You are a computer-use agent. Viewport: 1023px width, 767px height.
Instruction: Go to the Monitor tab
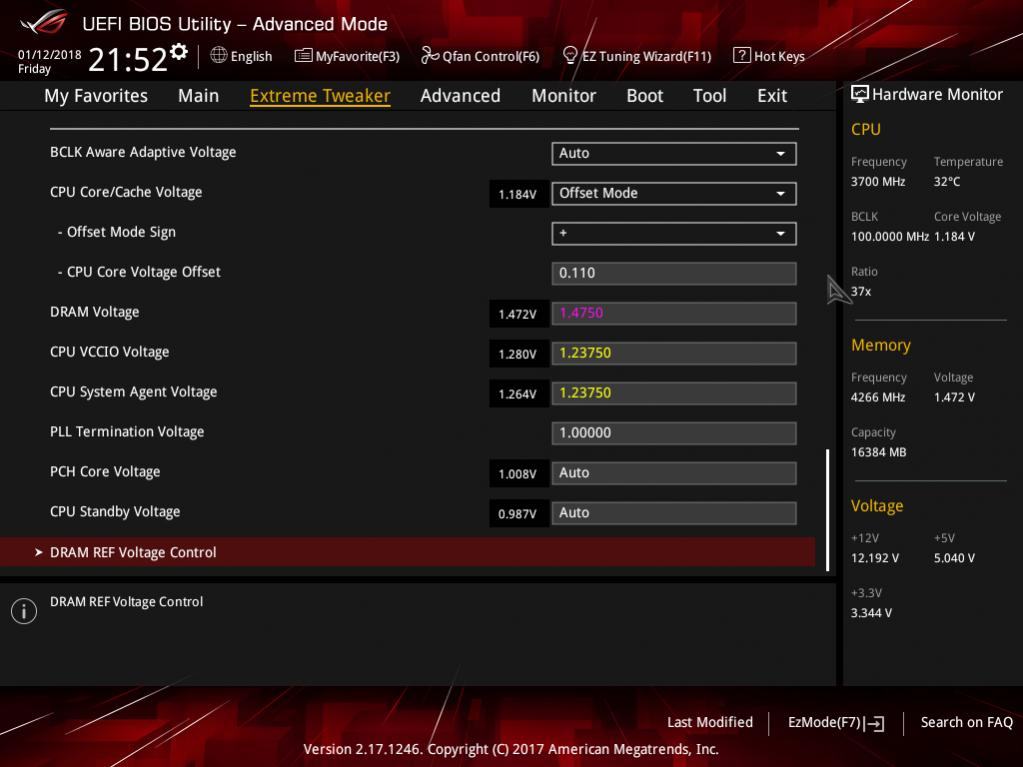tap(564, 96)
